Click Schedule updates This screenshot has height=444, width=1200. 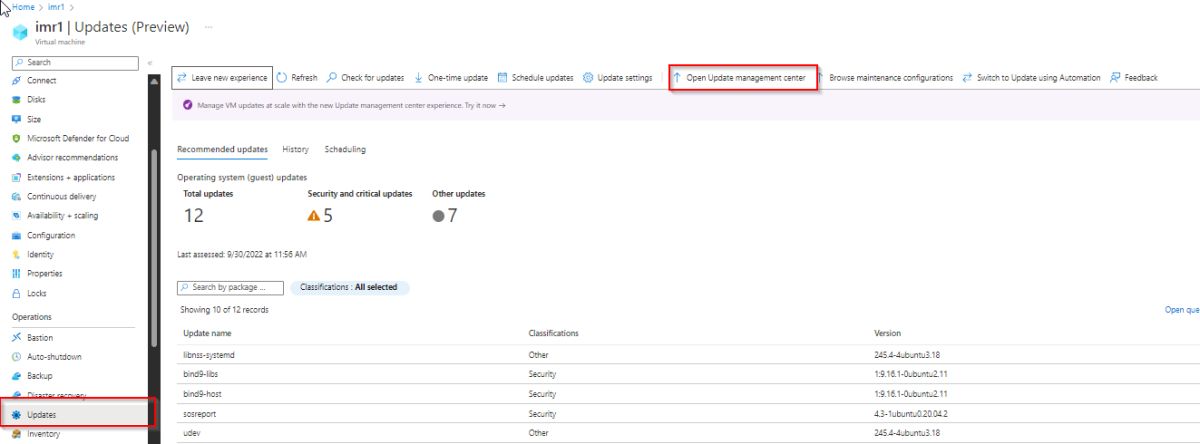pos(535,77)
